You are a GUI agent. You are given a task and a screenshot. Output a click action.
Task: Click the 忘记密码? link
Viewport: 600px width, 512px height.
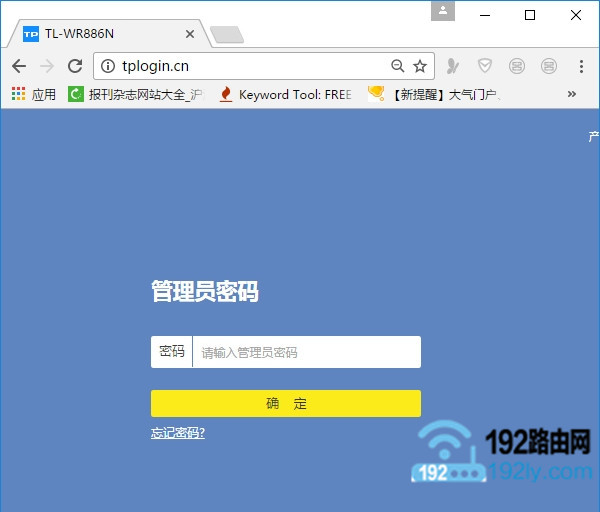coord(178,433)
